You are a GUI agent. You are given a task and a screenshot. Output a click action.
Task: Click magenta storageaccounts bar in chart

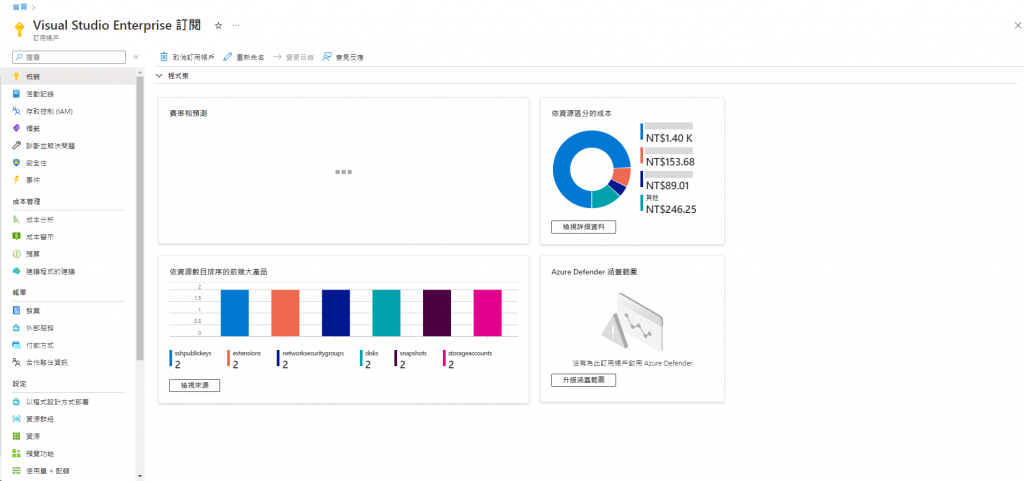[487, 313]
